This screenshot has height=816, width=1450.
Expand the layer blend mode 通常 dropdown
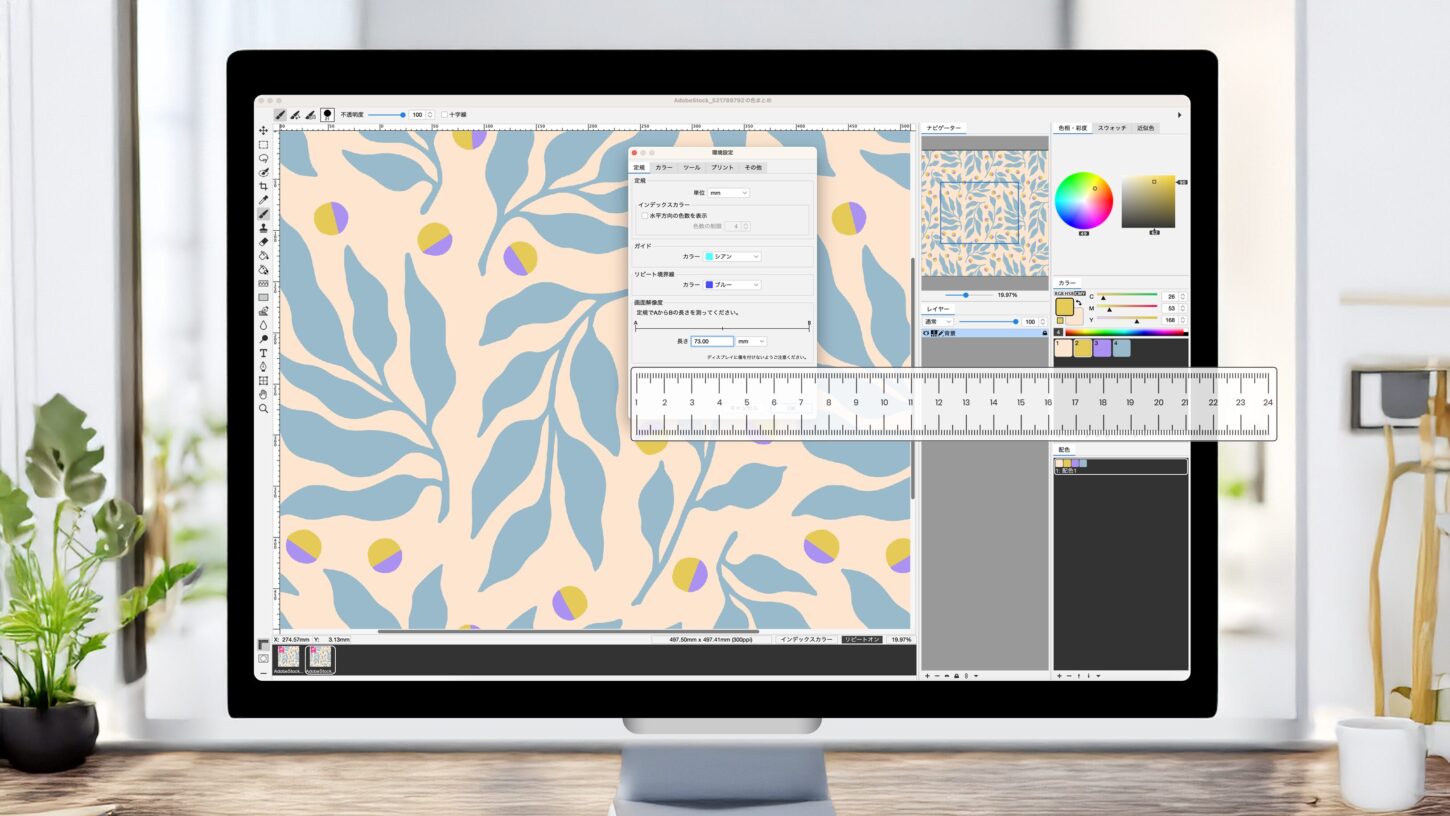coord(938,321)
